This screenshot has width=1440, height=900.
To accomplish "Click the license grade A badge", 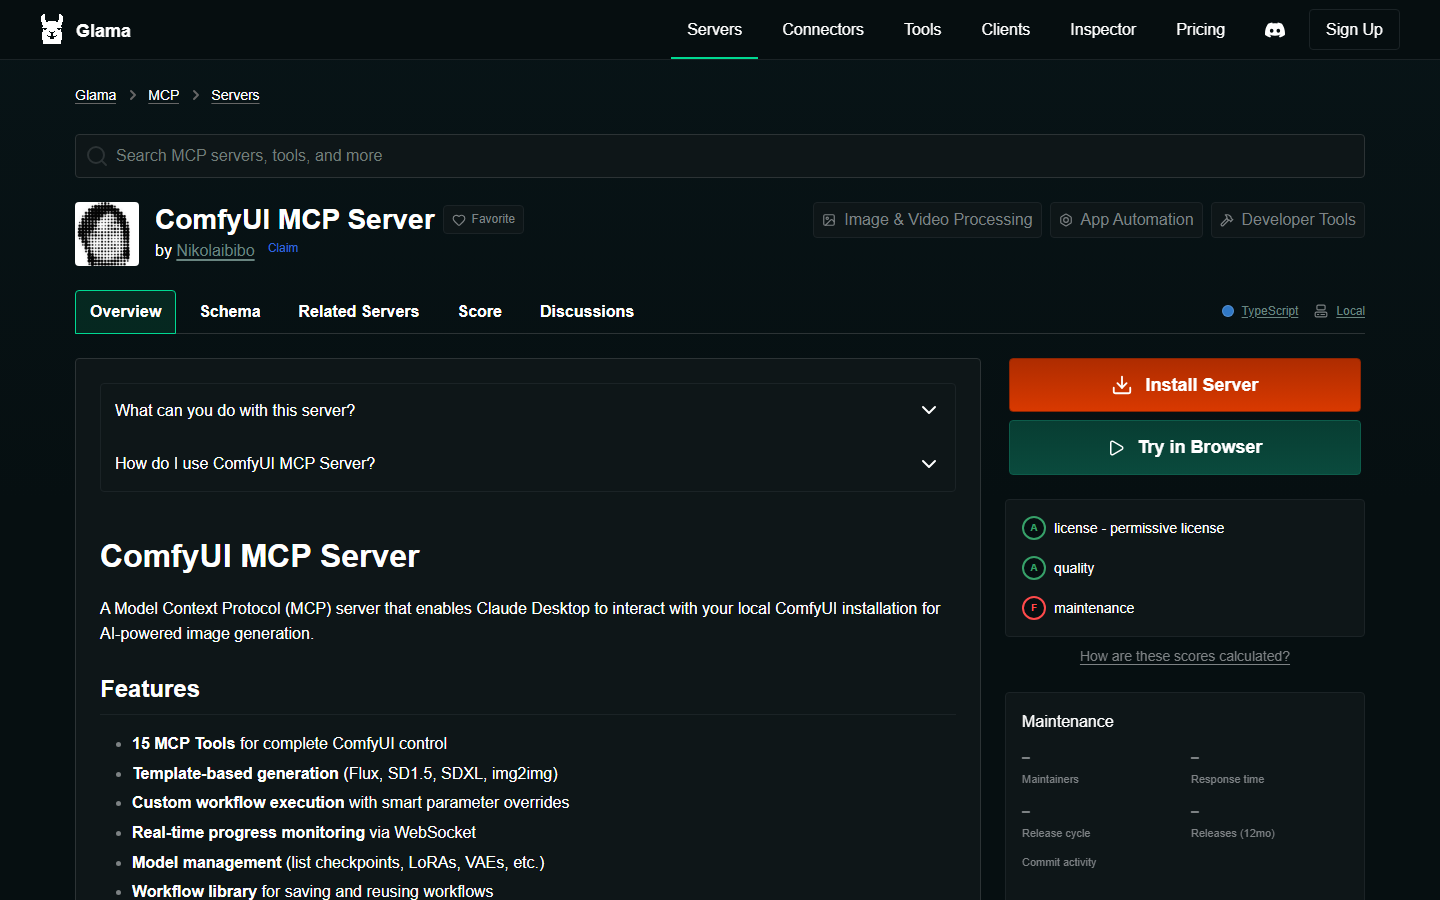I will 1034,528.
